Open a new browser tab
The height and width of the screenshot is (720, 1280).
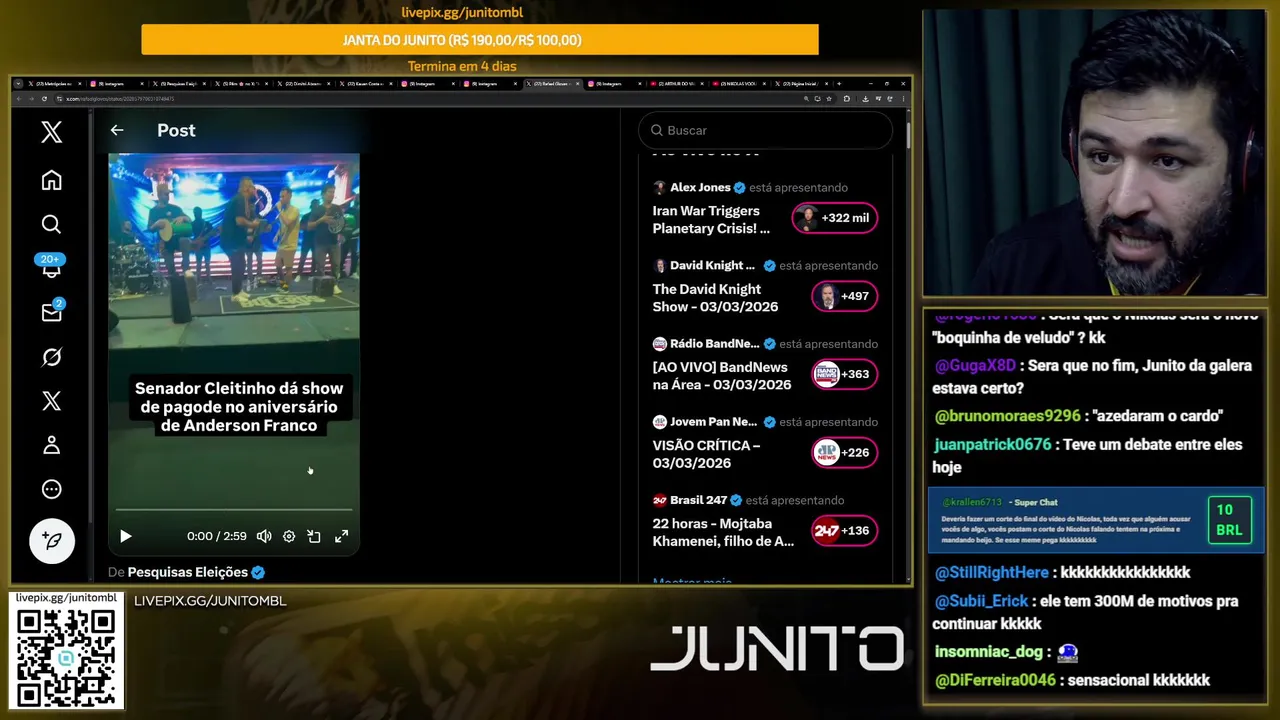point(838,84)
